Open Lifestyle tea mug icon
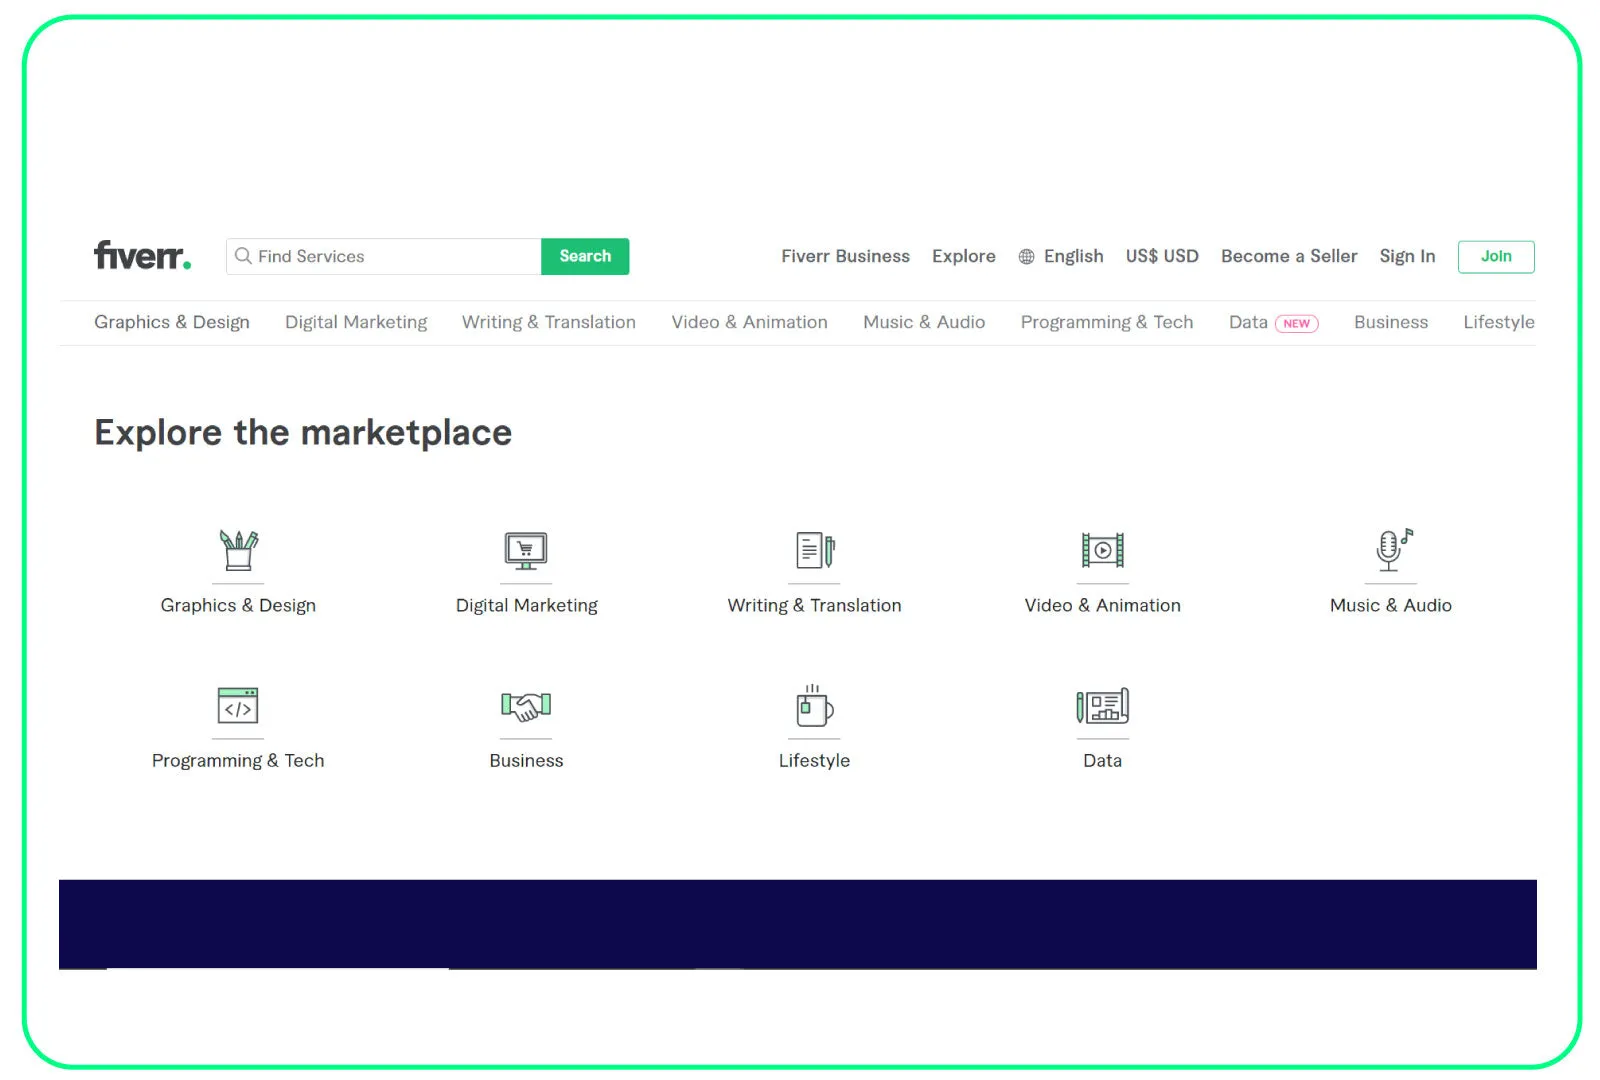This screenshot has width=1600, height=1080. 814,705
